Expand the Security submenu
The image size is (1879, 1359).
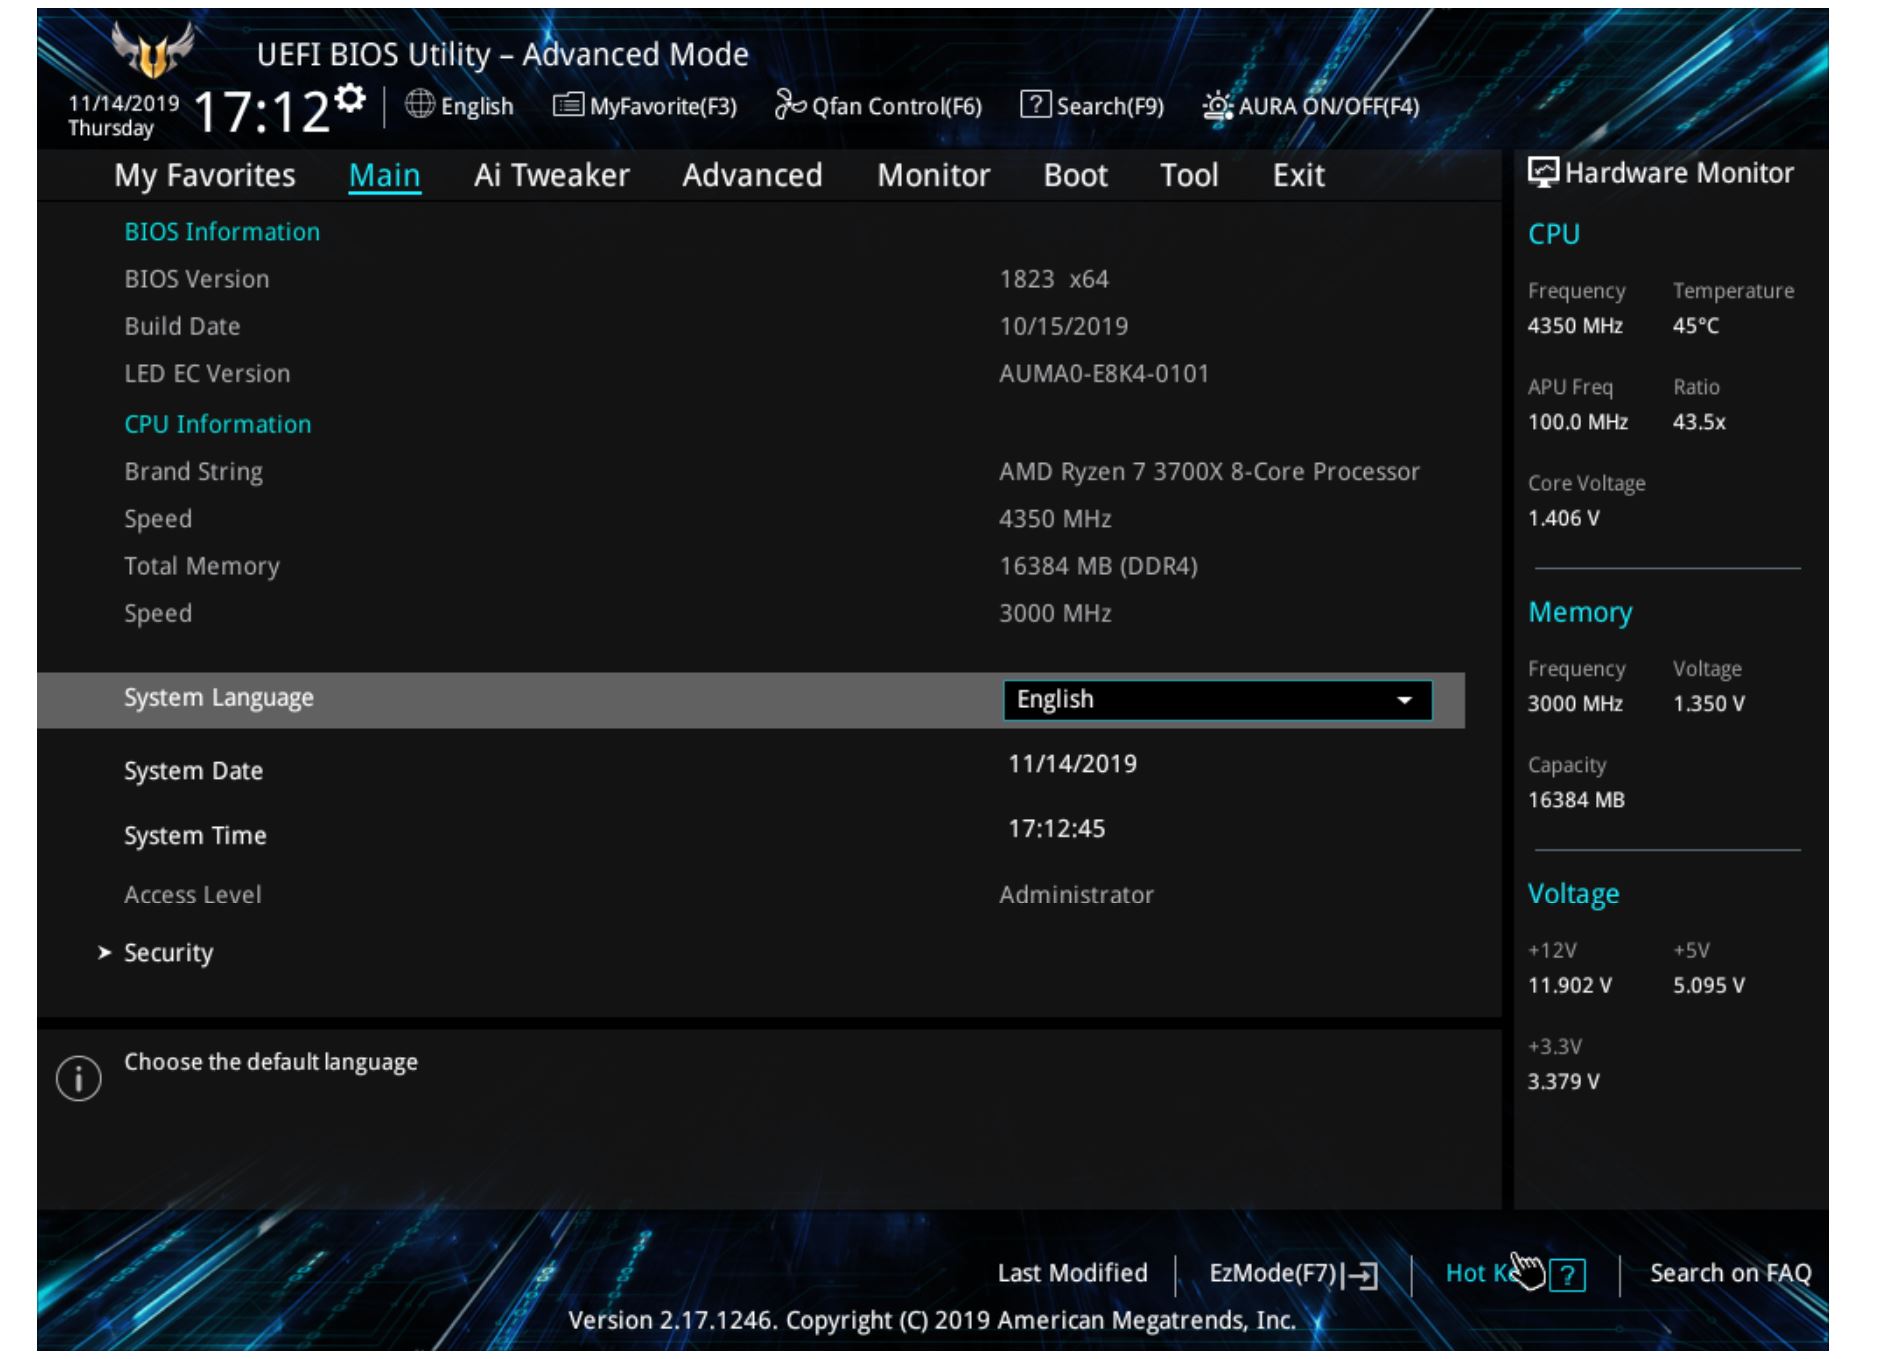click(x=168, y=953)
